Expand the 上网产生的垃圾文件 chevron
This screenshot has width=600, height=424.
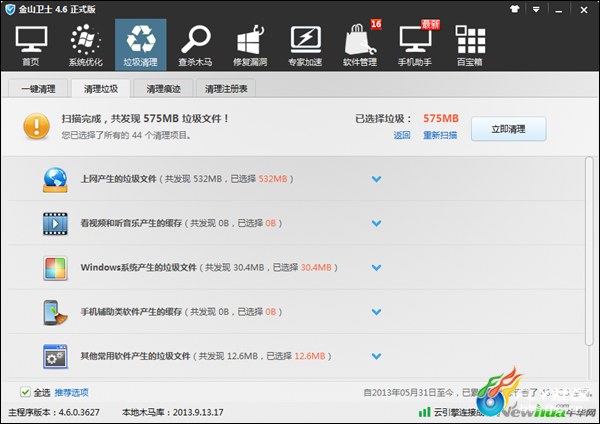coord(377,179)
